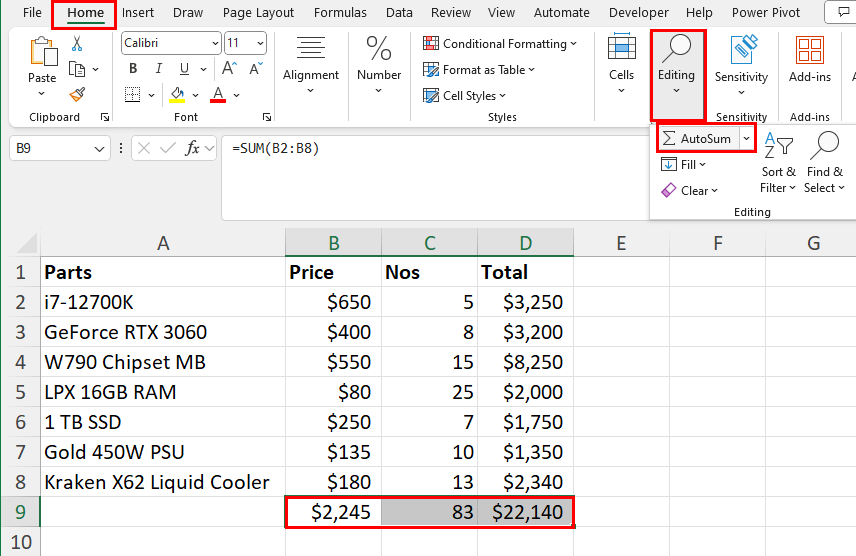Apply the yellow Fill Color
The width and height of the screenshot is (856, 556).
click(177, 94)
